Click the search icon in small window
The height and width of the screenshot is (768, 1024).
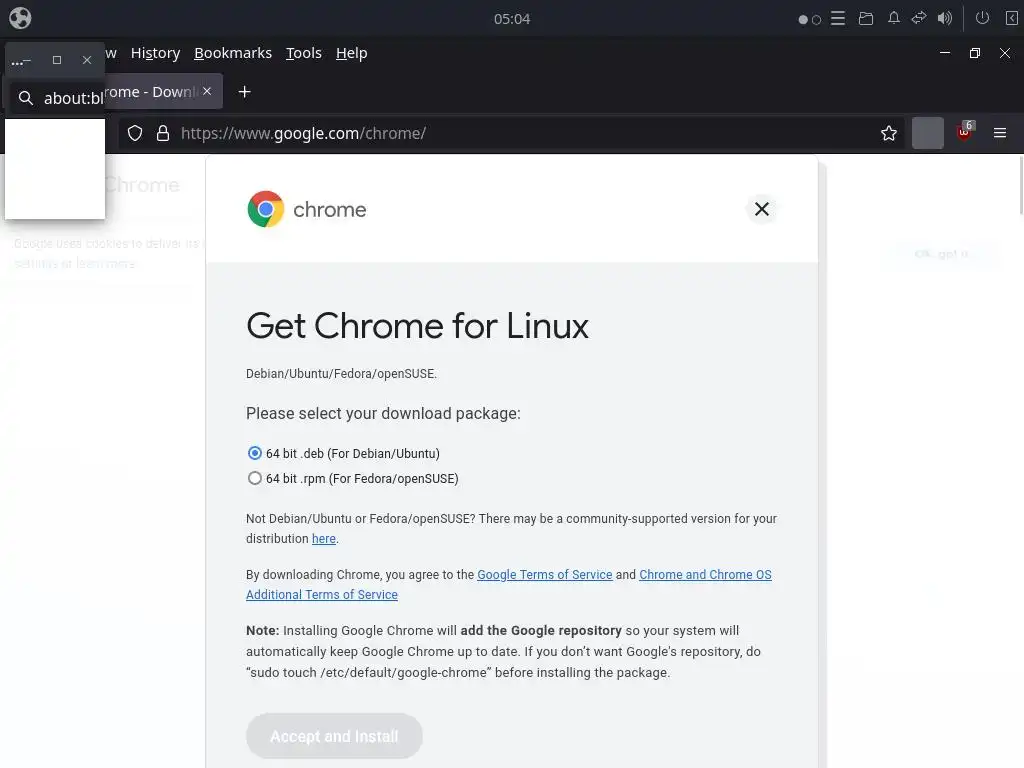pos(25,98)
